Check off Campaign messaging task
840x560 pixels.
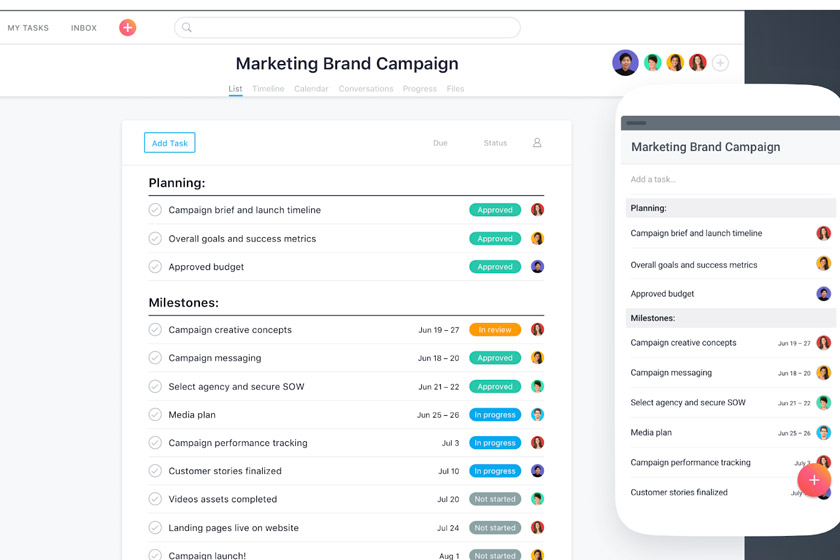(x=155, y=358)
